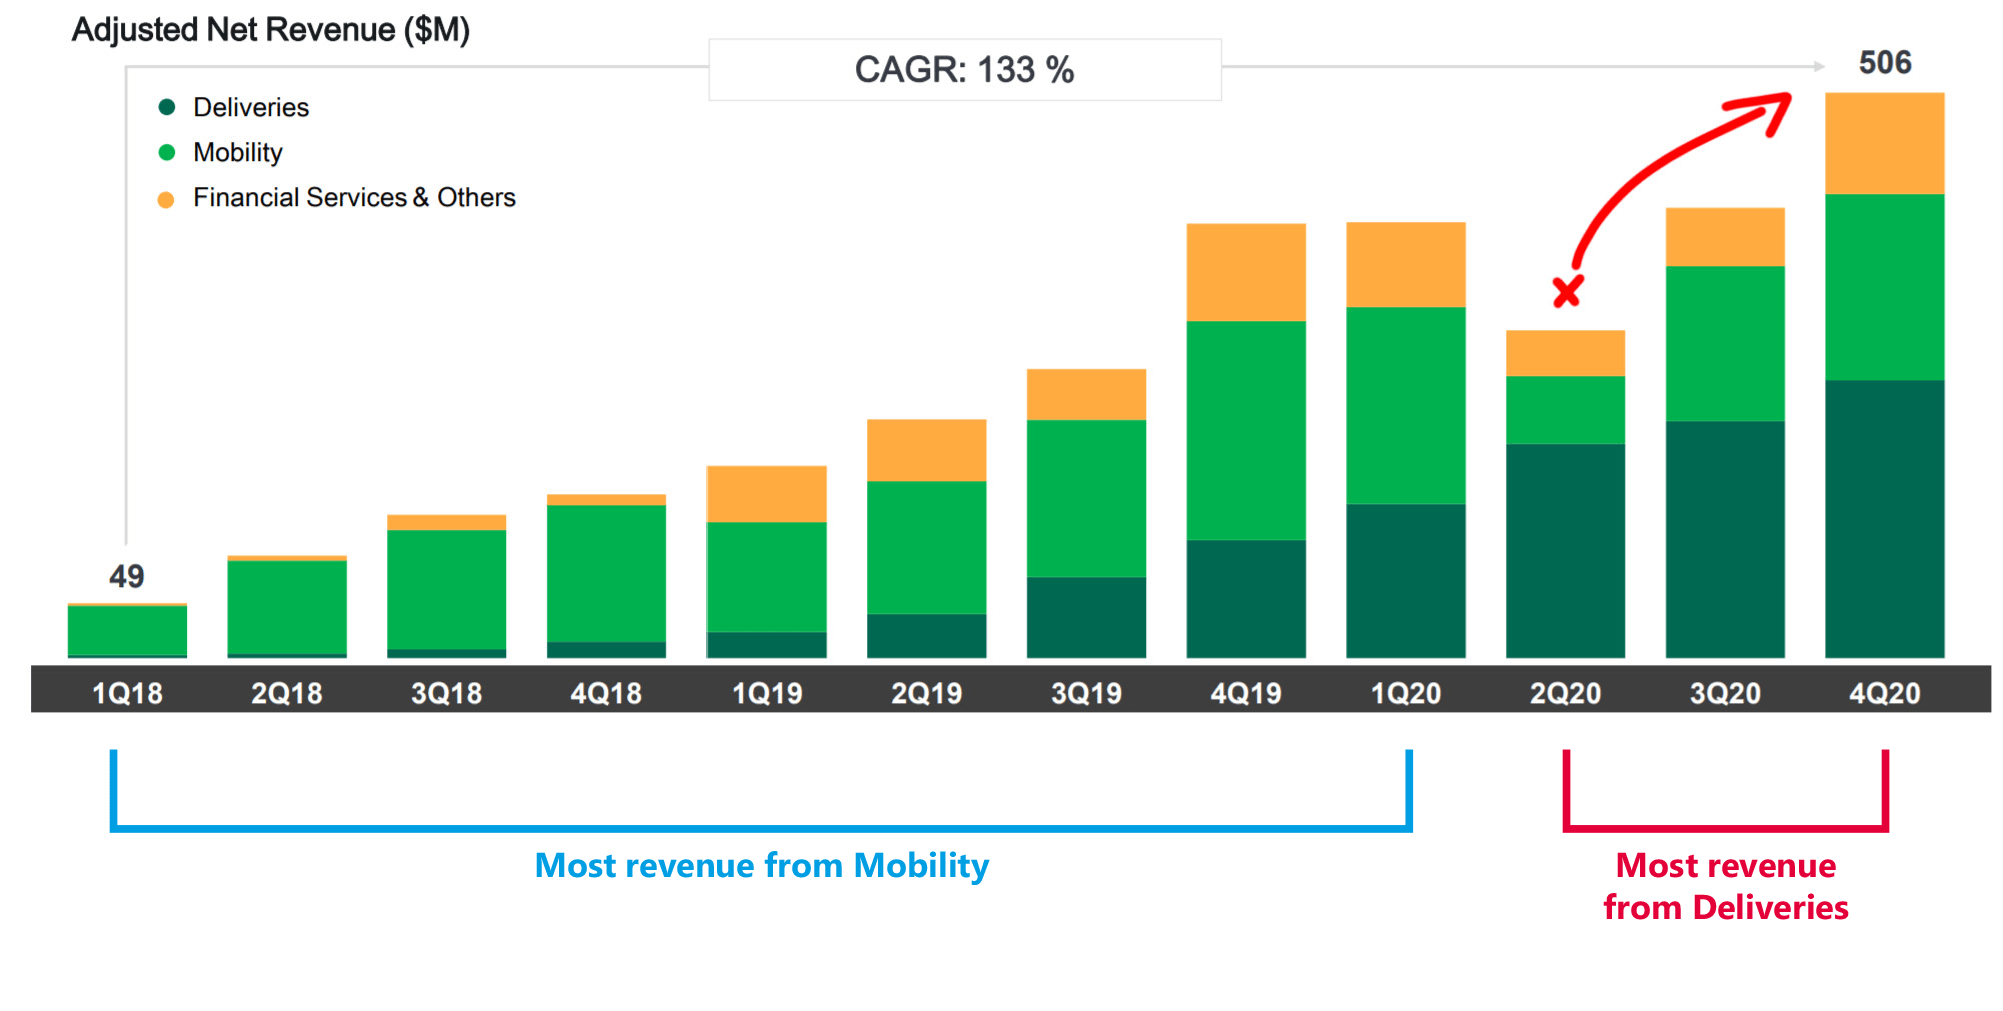Toggle the Mobility series in the legend

click(x=237, y=152)
